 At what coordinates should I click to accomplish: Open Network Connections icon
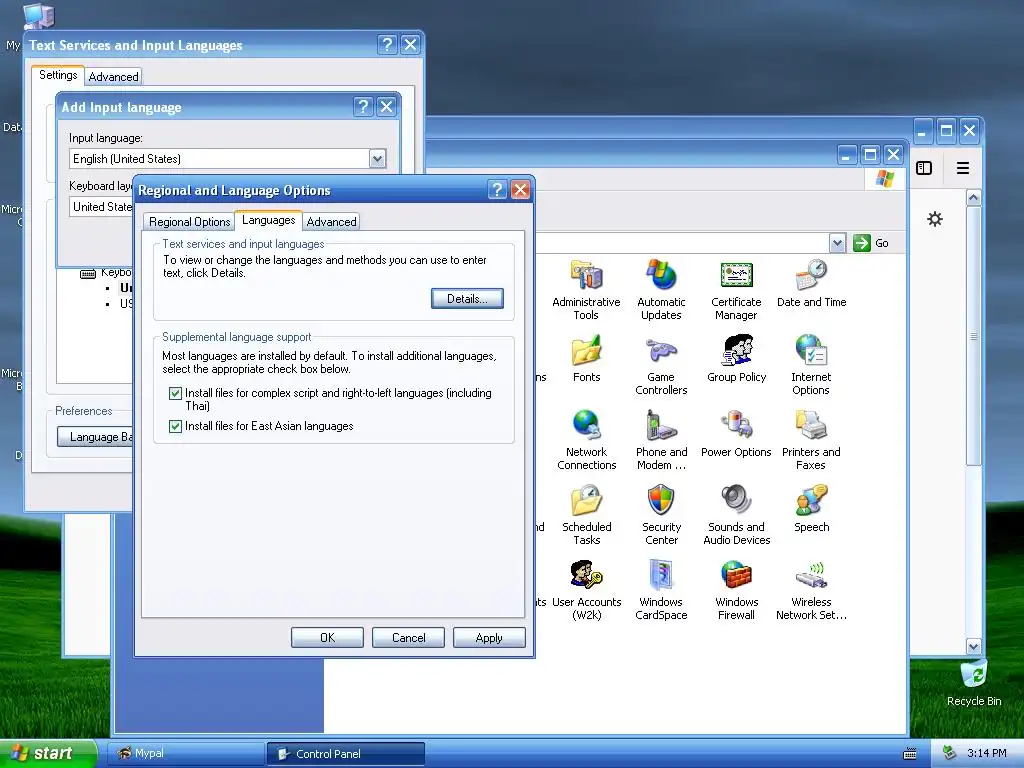click(586, 425)
